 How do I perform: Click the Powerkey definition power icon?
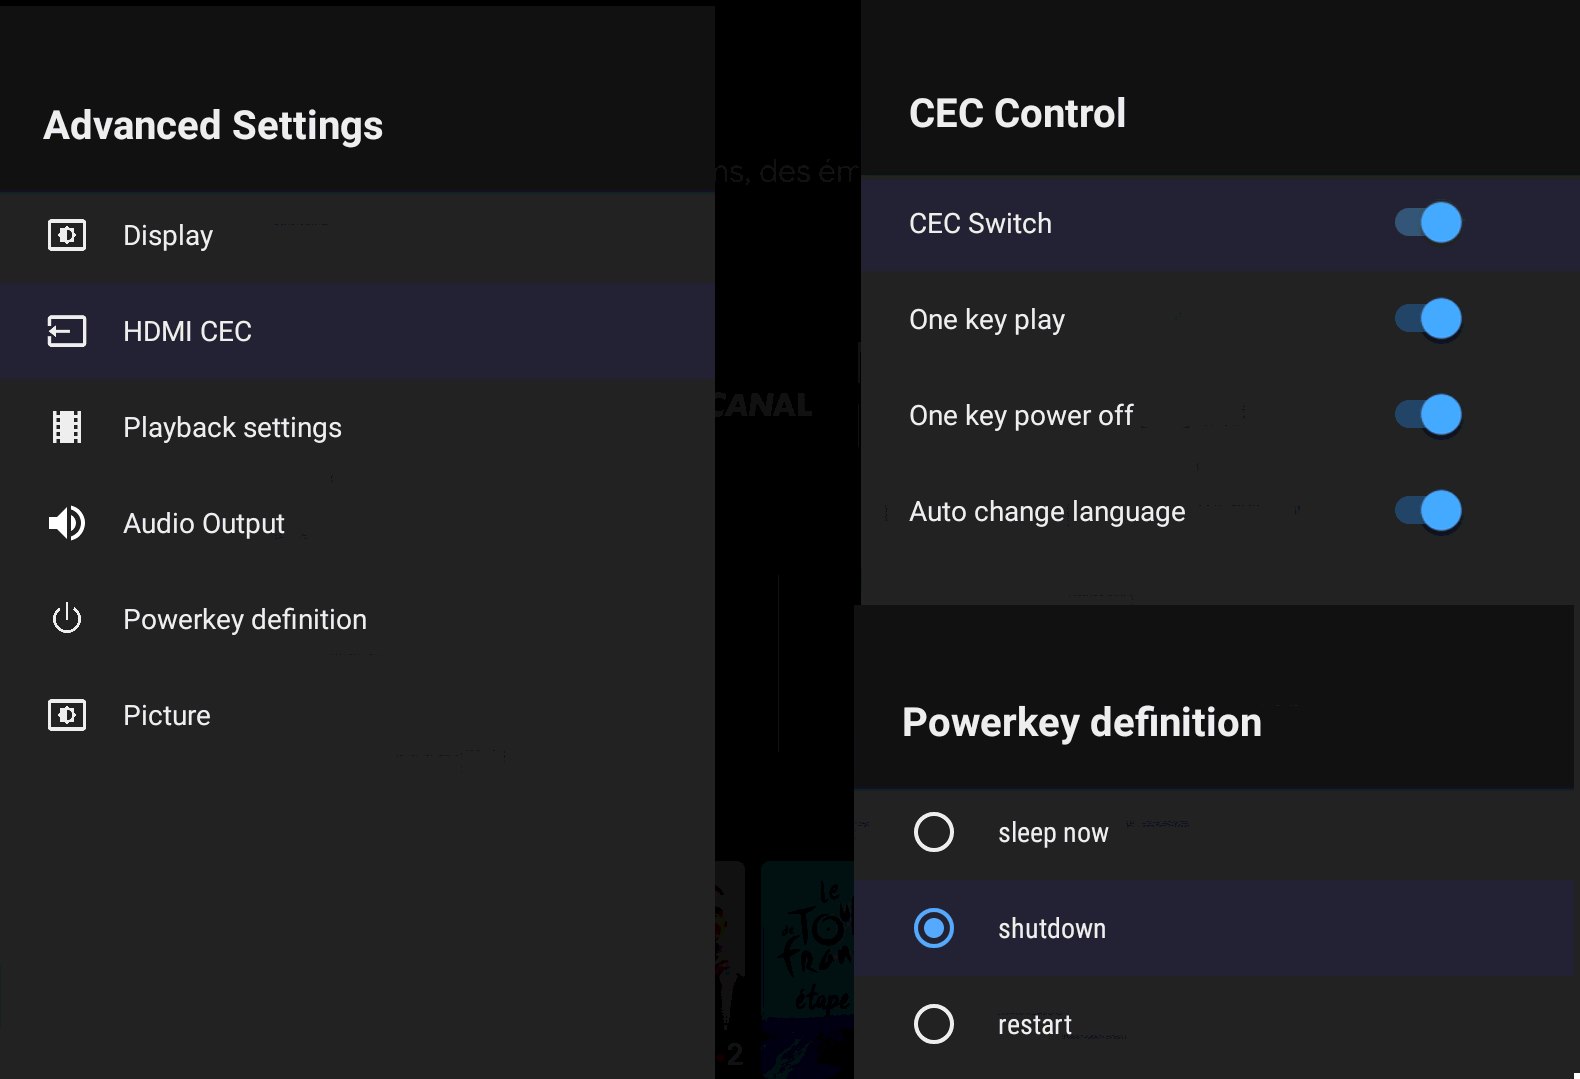pos(67,619)
